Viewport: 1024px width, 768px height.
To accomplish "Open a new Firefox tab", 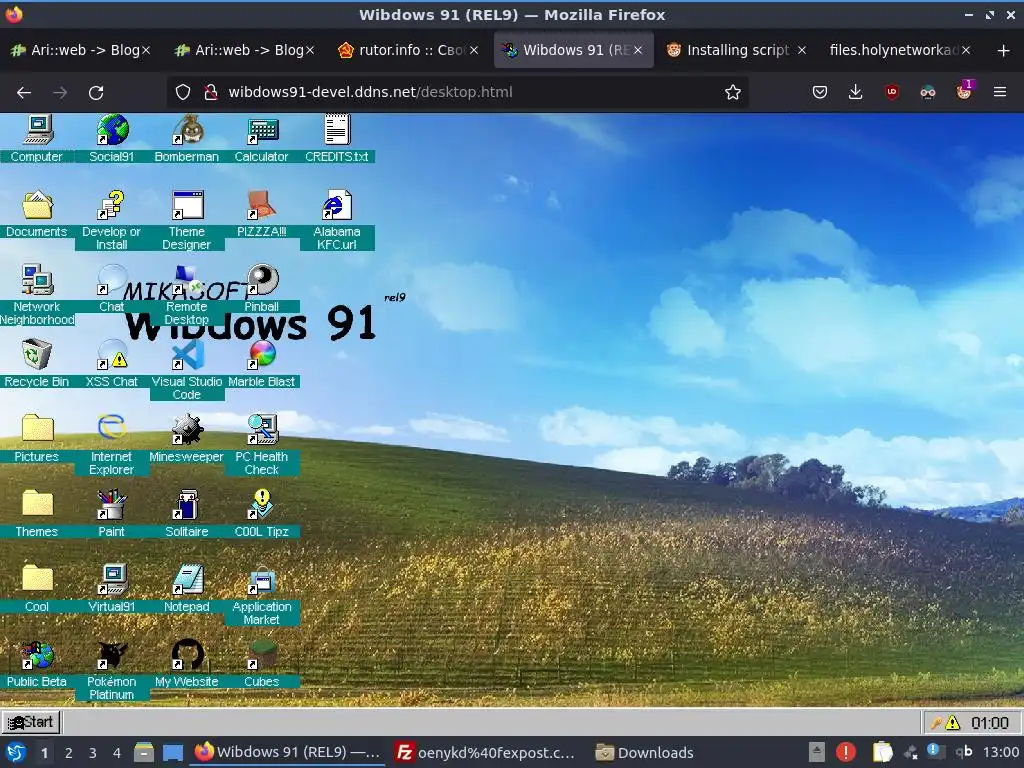I will (1003, 50).
